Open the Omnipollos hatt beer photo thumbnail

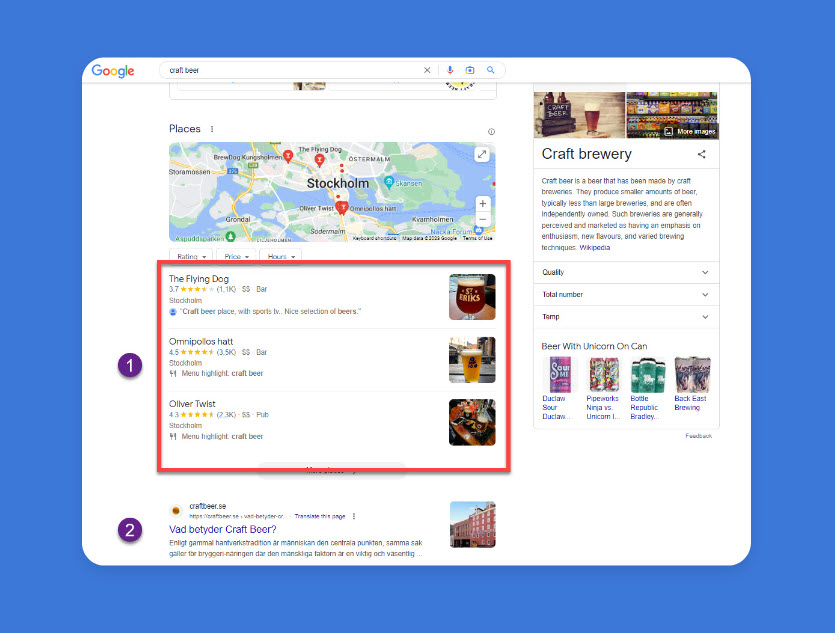click(472, 359)
